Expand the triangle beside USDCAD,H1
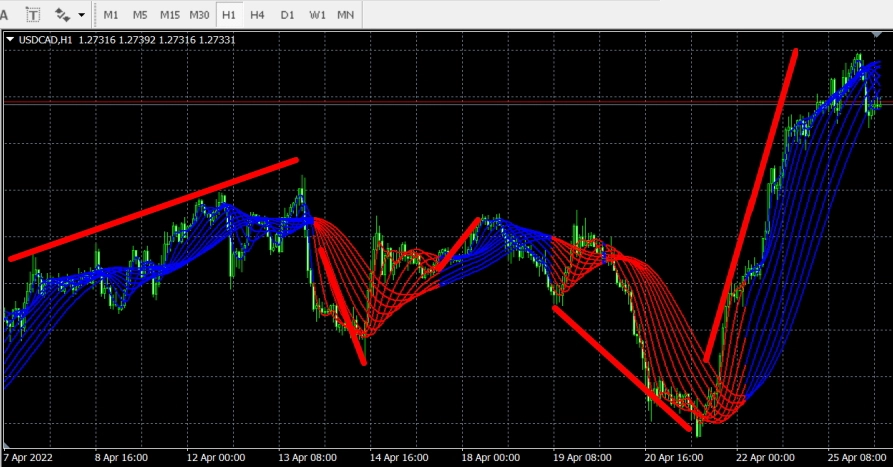 [10, 40]
